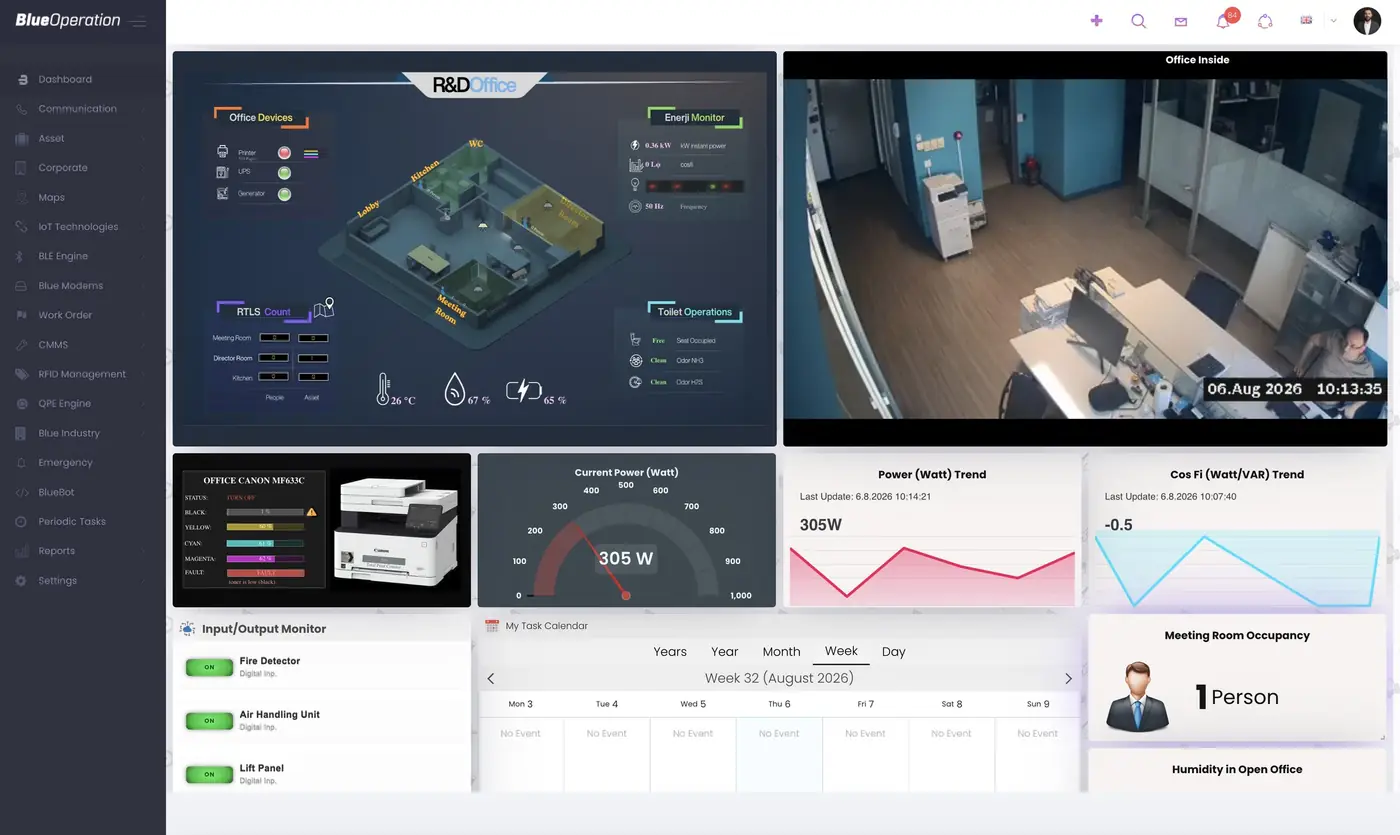Click the Cos Fi Trend chart line
Viewport: 1400px width, 835px height.
(1237, 571)
